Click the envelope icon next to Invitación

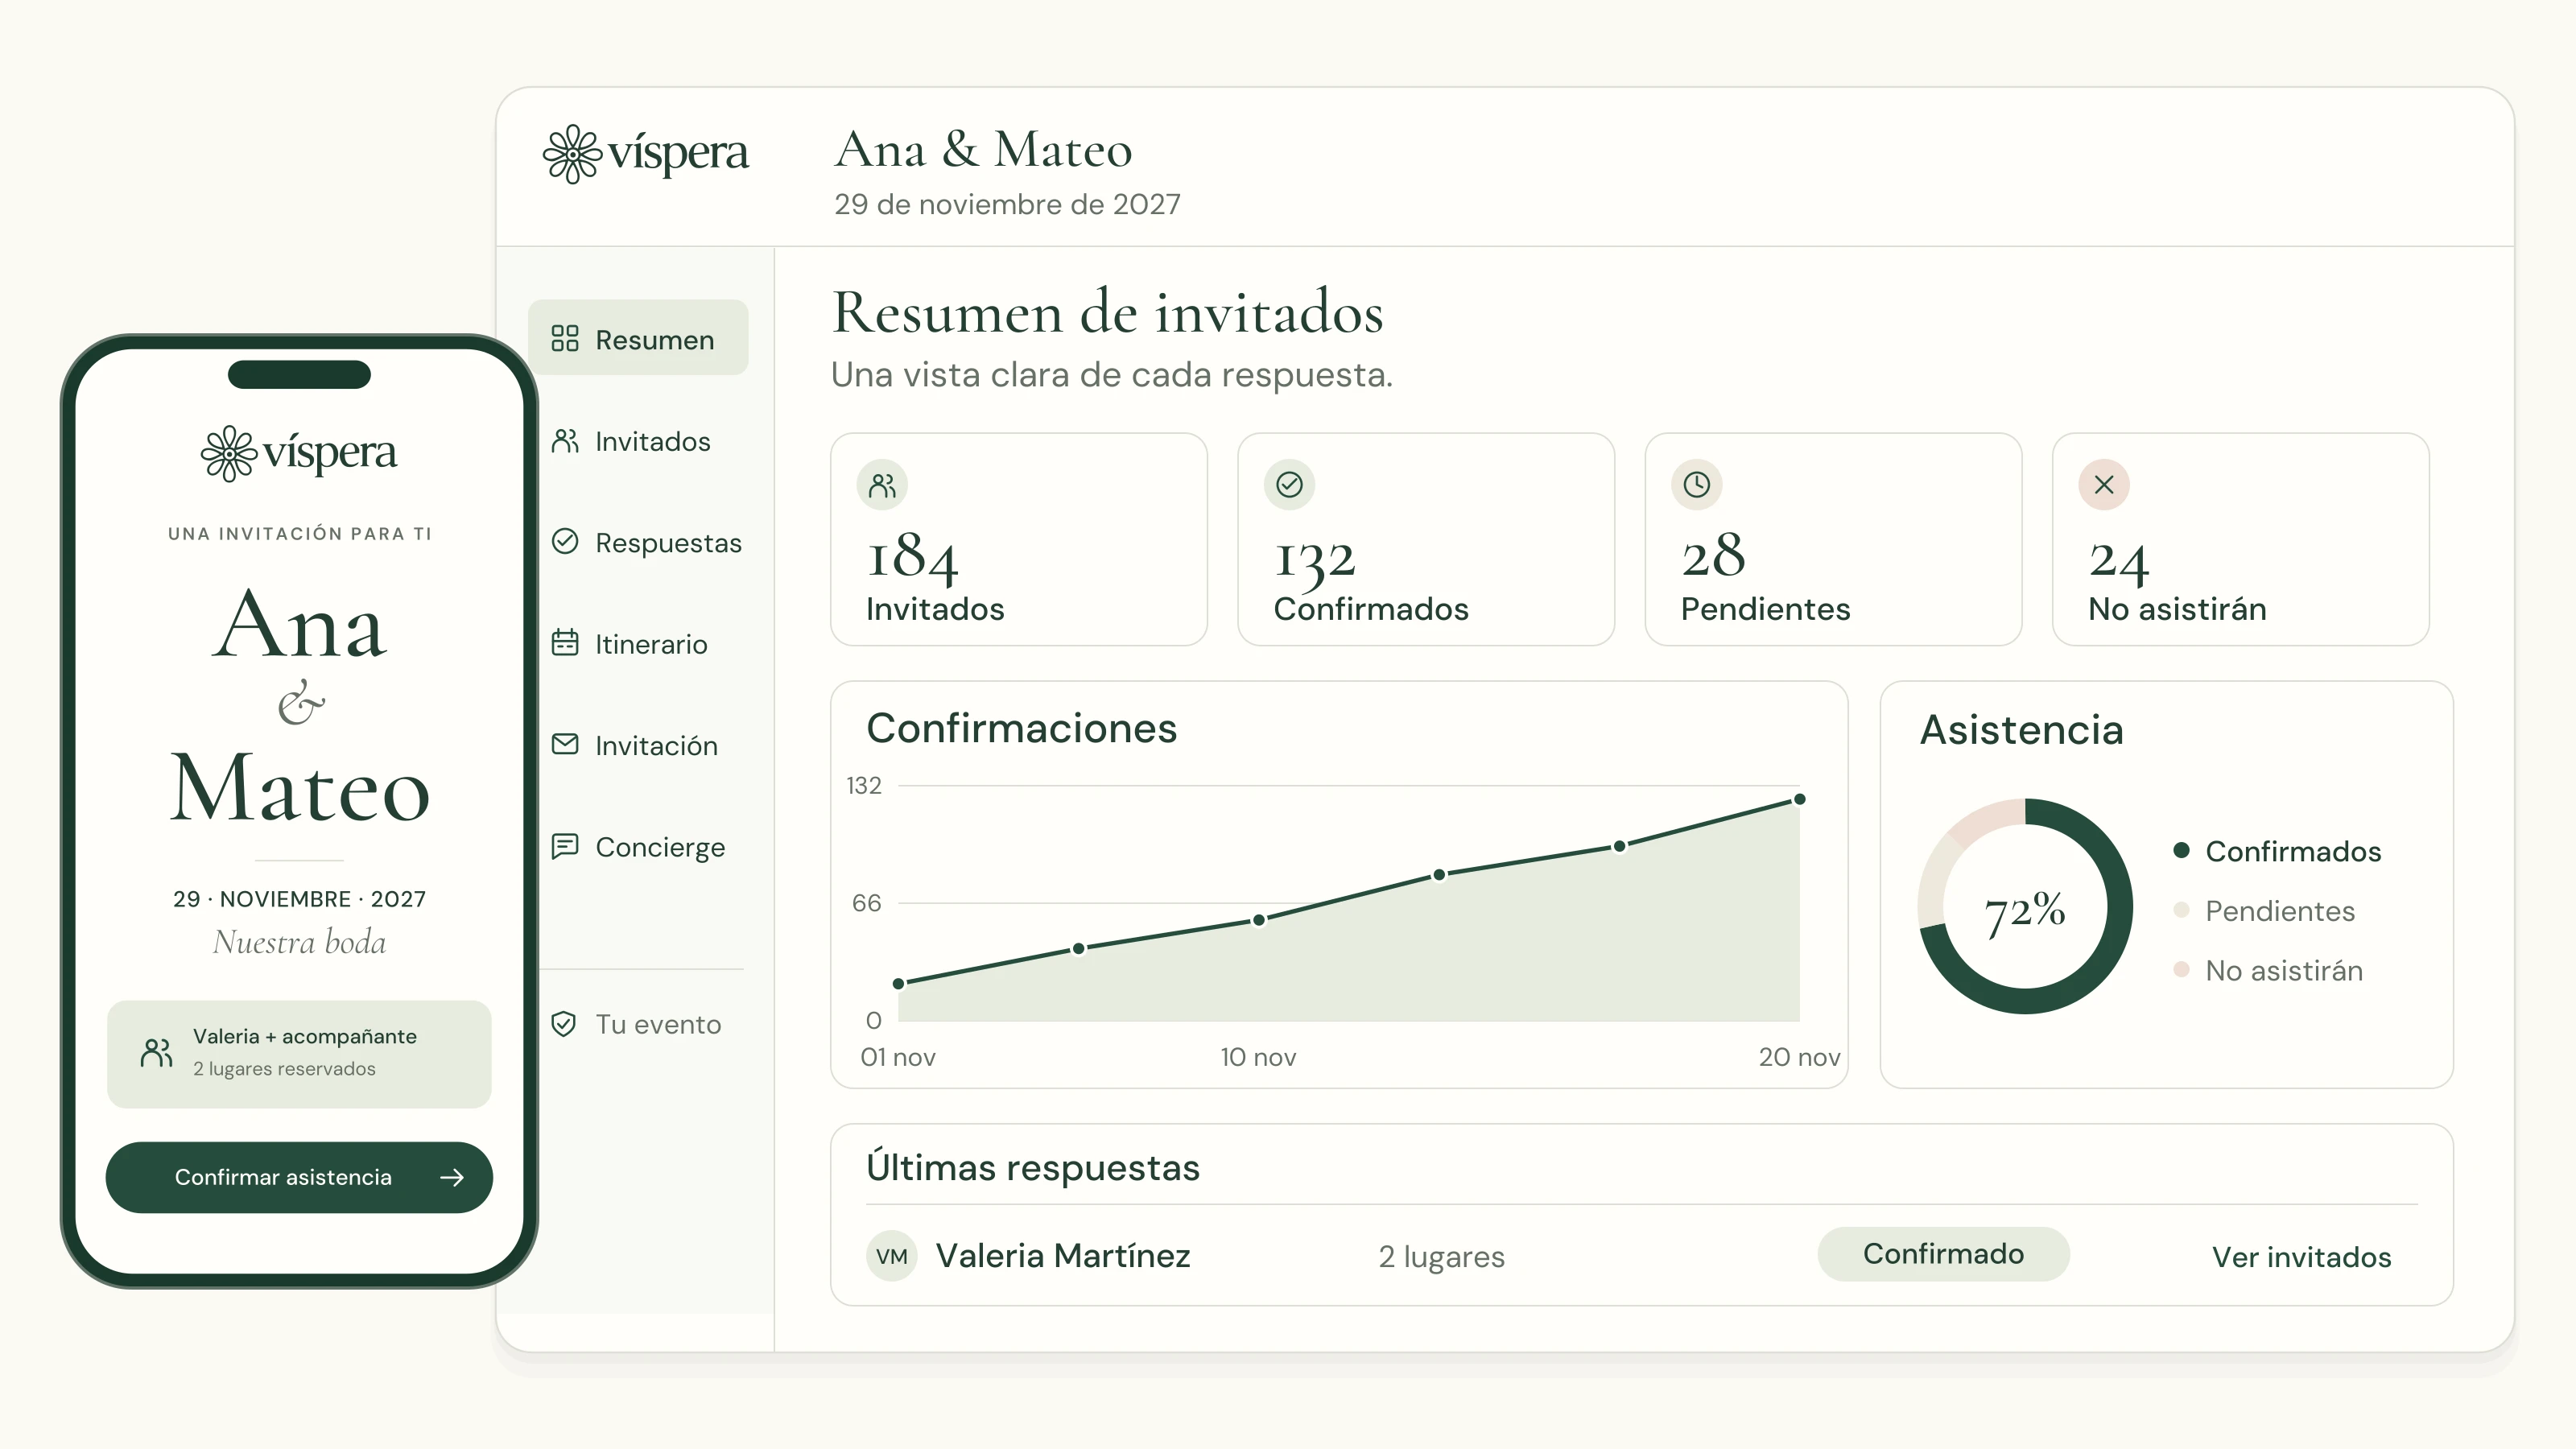(565, 744)
